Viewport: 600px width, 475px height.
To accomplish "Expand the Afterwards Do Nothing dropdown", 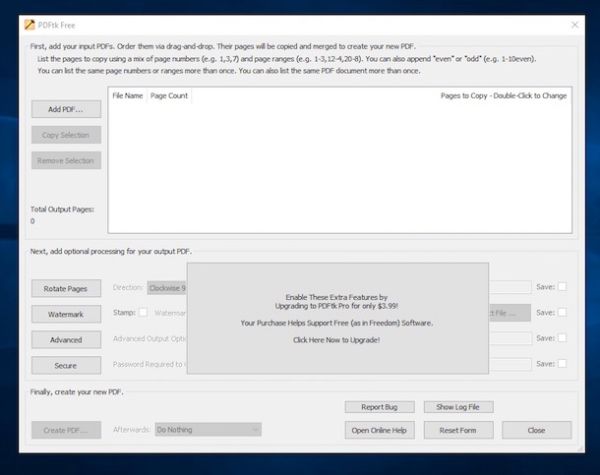I will [x=208, y=430].
